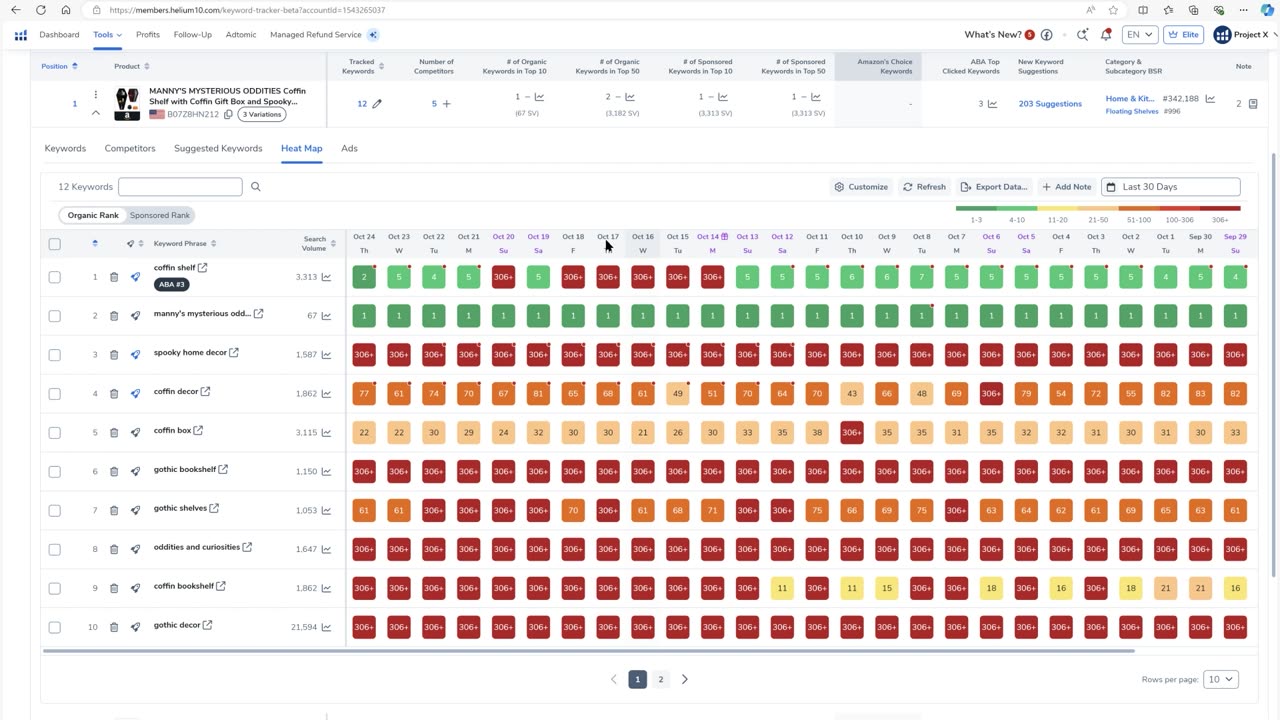
Task: Click Export Data button
Action: (x=993, y=187)
